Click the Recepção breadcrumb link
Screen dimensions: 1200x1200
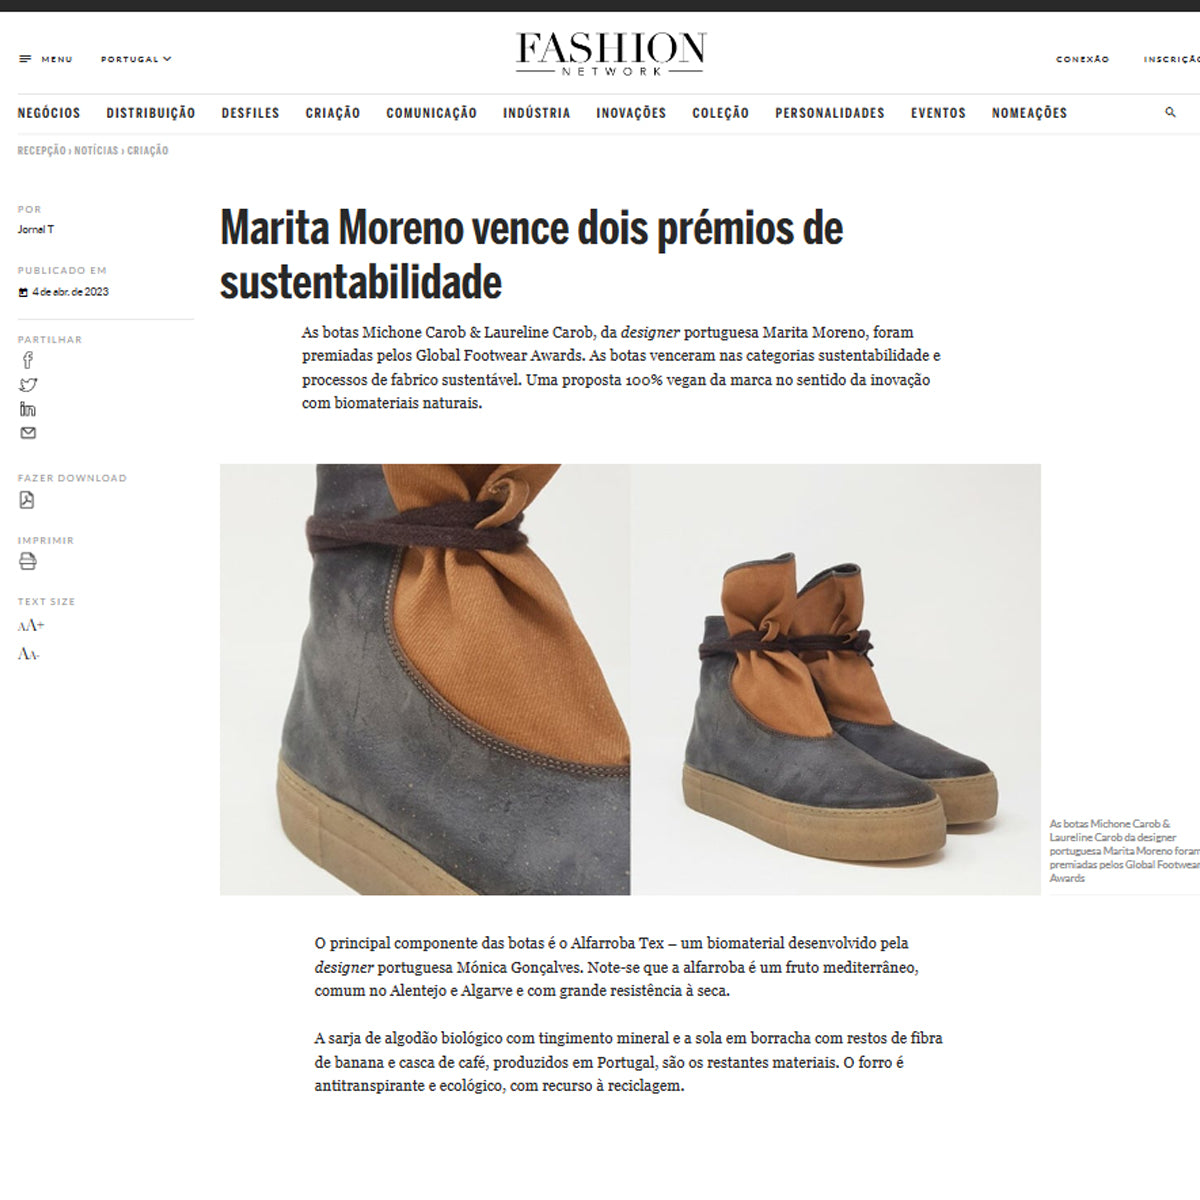(x=41, y=151)
